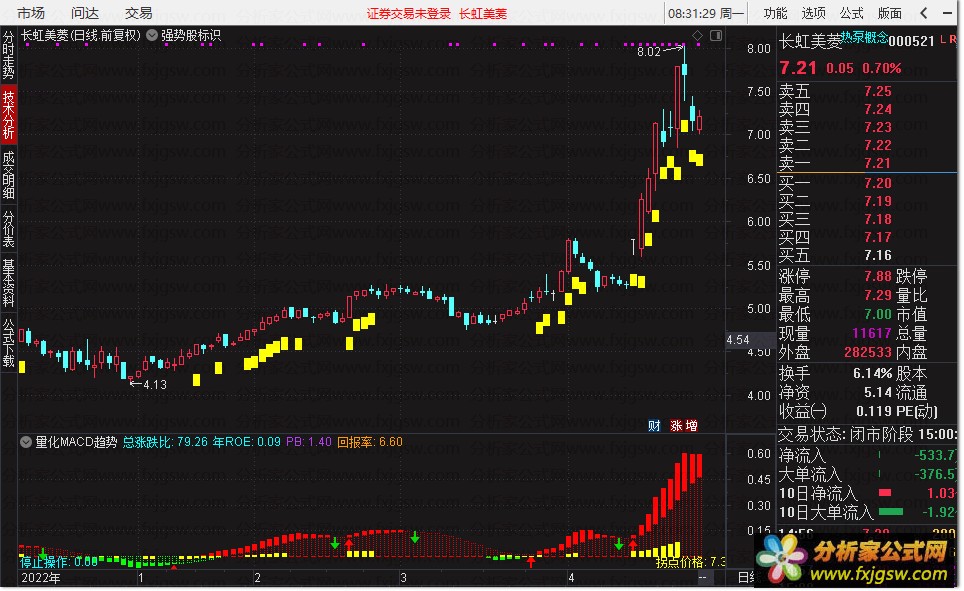Click the 热泵概念 concept tag
Viewport: 964px width, 591px height.
pos(864,37)
